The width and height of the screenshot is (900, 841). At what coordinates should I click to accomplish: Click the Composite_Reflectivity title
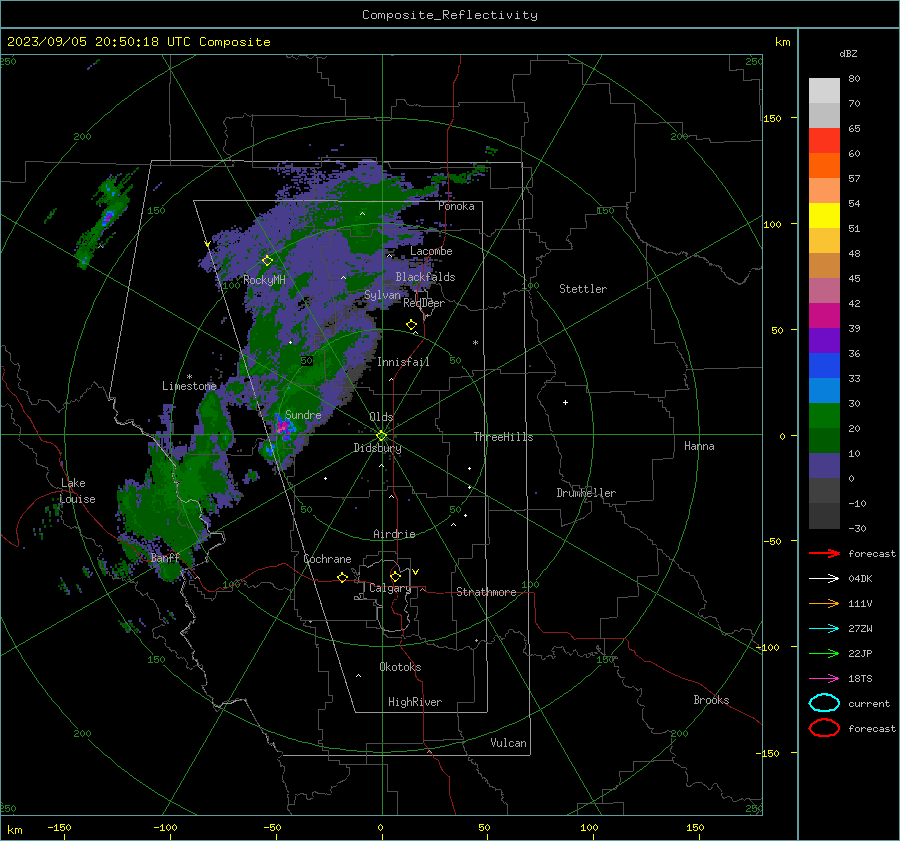coord(450,15)
